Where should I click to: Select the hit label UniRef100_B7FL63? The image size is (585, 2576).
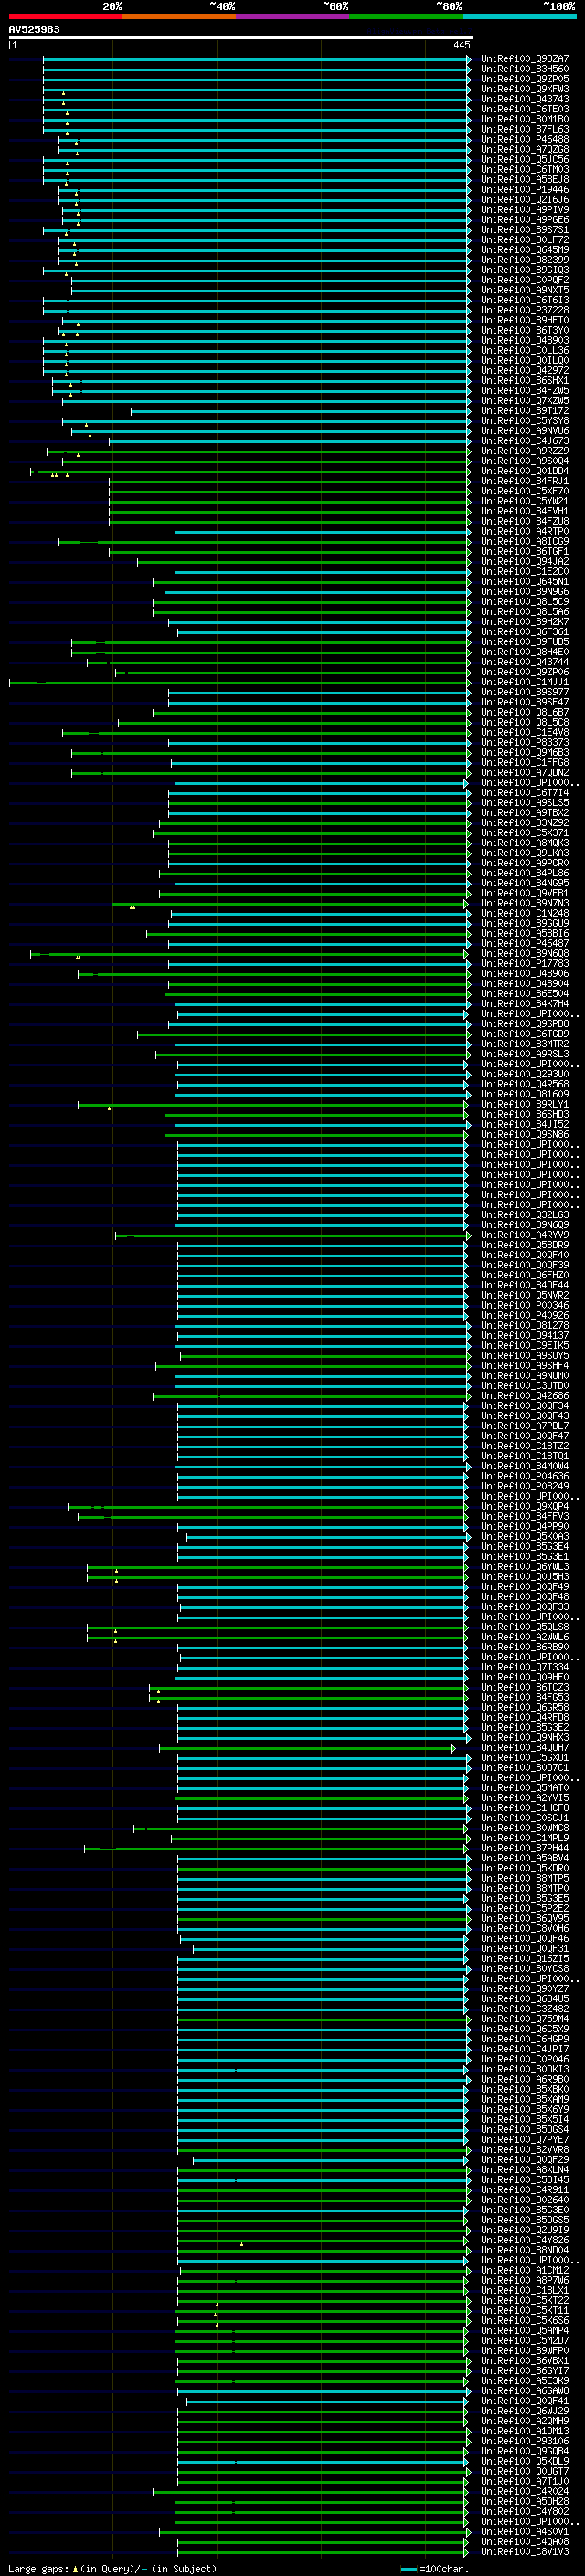tap(525, 129)
